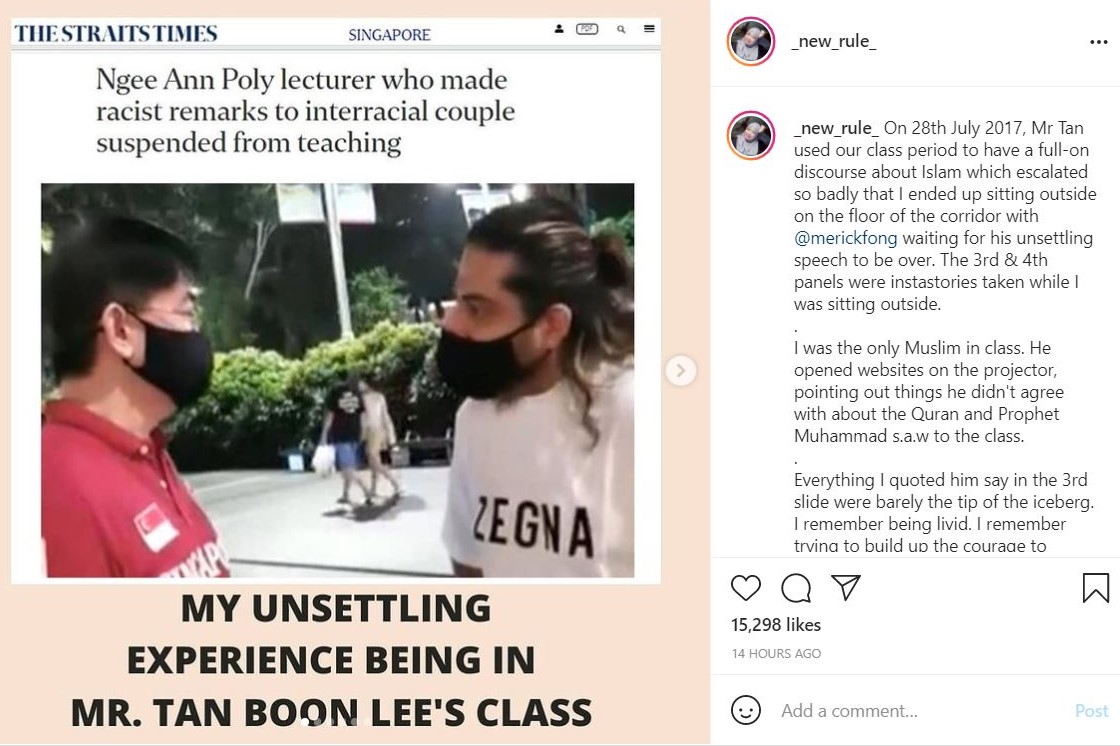Click the Straits Times search magnifier icon
Screen dimensions: 1120x746
621,29
